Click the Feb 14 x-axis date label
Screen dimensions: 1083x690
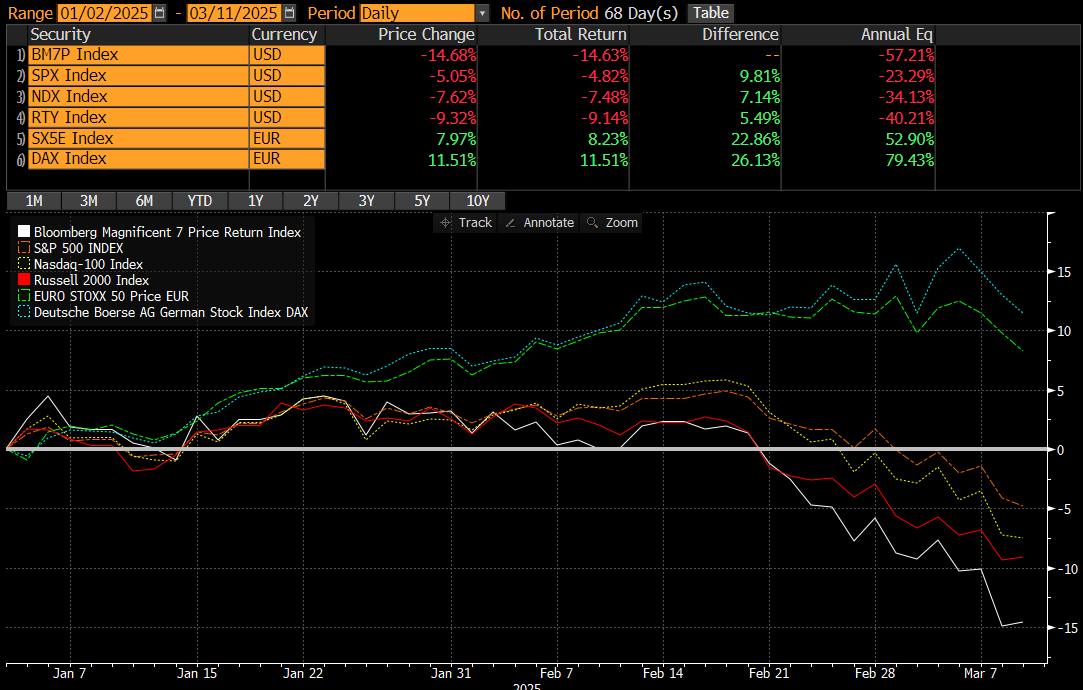[662, 673]
